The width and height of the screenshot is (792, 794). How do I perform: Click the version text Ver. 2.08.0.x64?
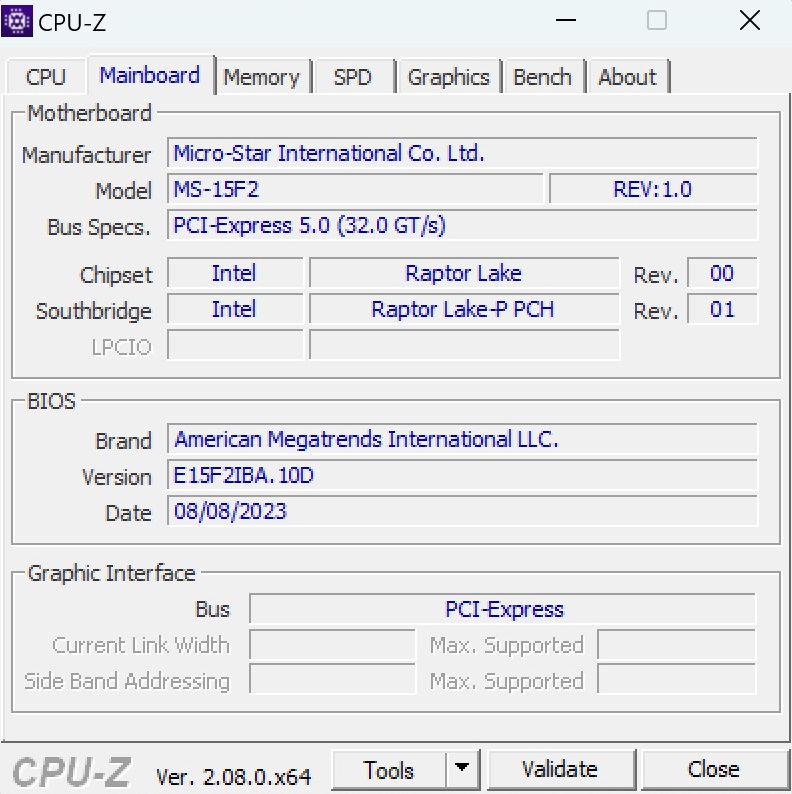pos(233,776)
